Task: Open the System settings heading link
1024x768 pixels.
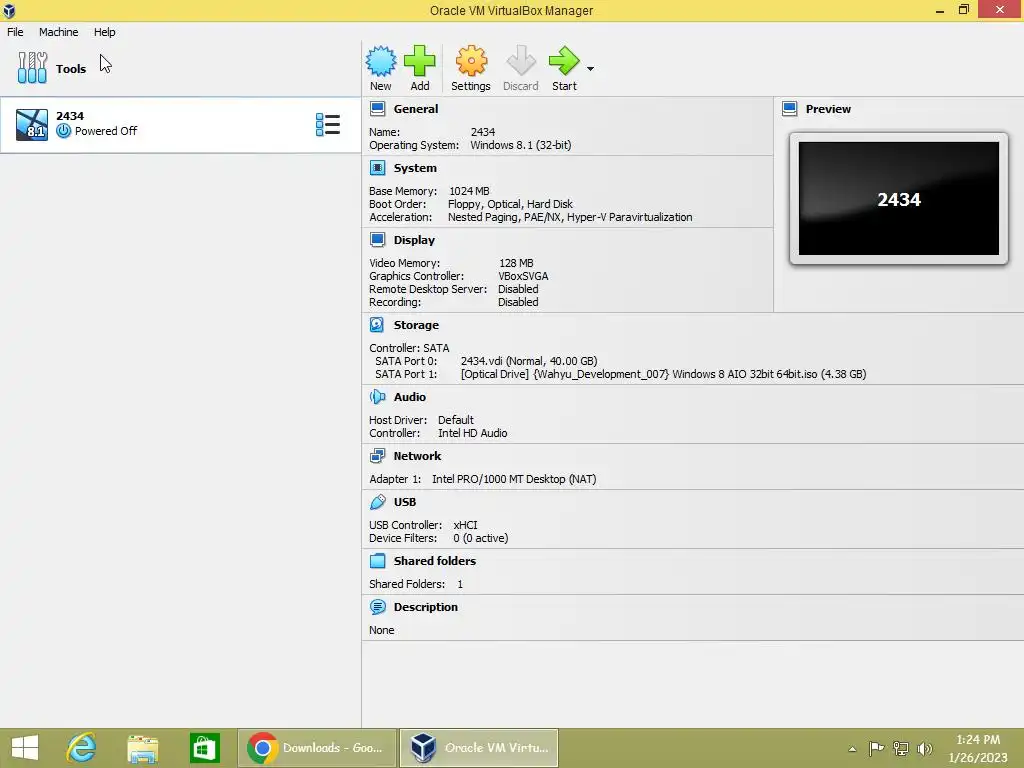Action: tap(415, 168)
